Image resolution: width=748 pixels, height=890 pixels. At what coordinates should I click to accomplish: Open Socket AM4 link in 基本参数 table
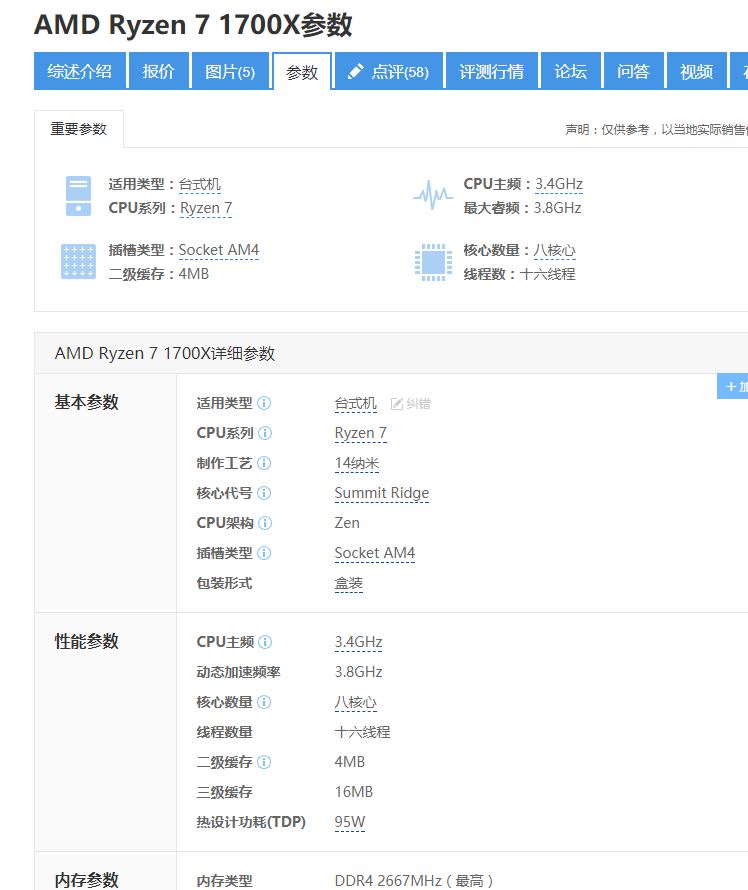point(375,553)
